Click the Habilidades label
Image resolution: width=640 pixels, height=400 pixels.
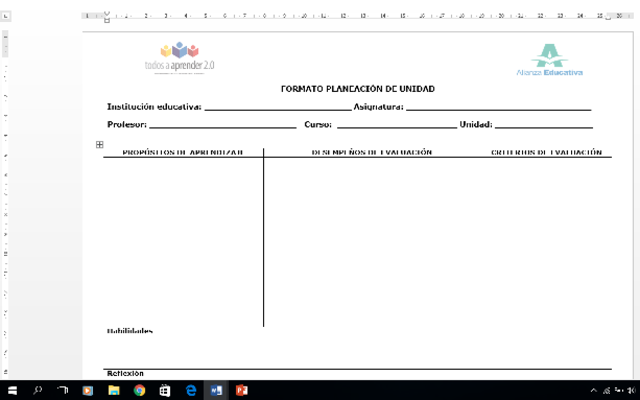pos(130,331)
